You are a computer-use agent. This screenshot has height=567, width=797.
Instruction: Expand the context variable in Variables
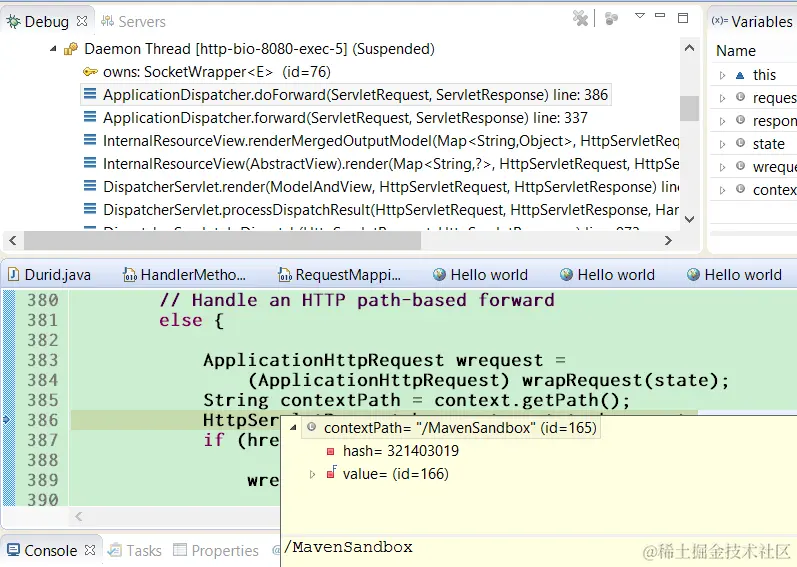[x=722, y=190]
